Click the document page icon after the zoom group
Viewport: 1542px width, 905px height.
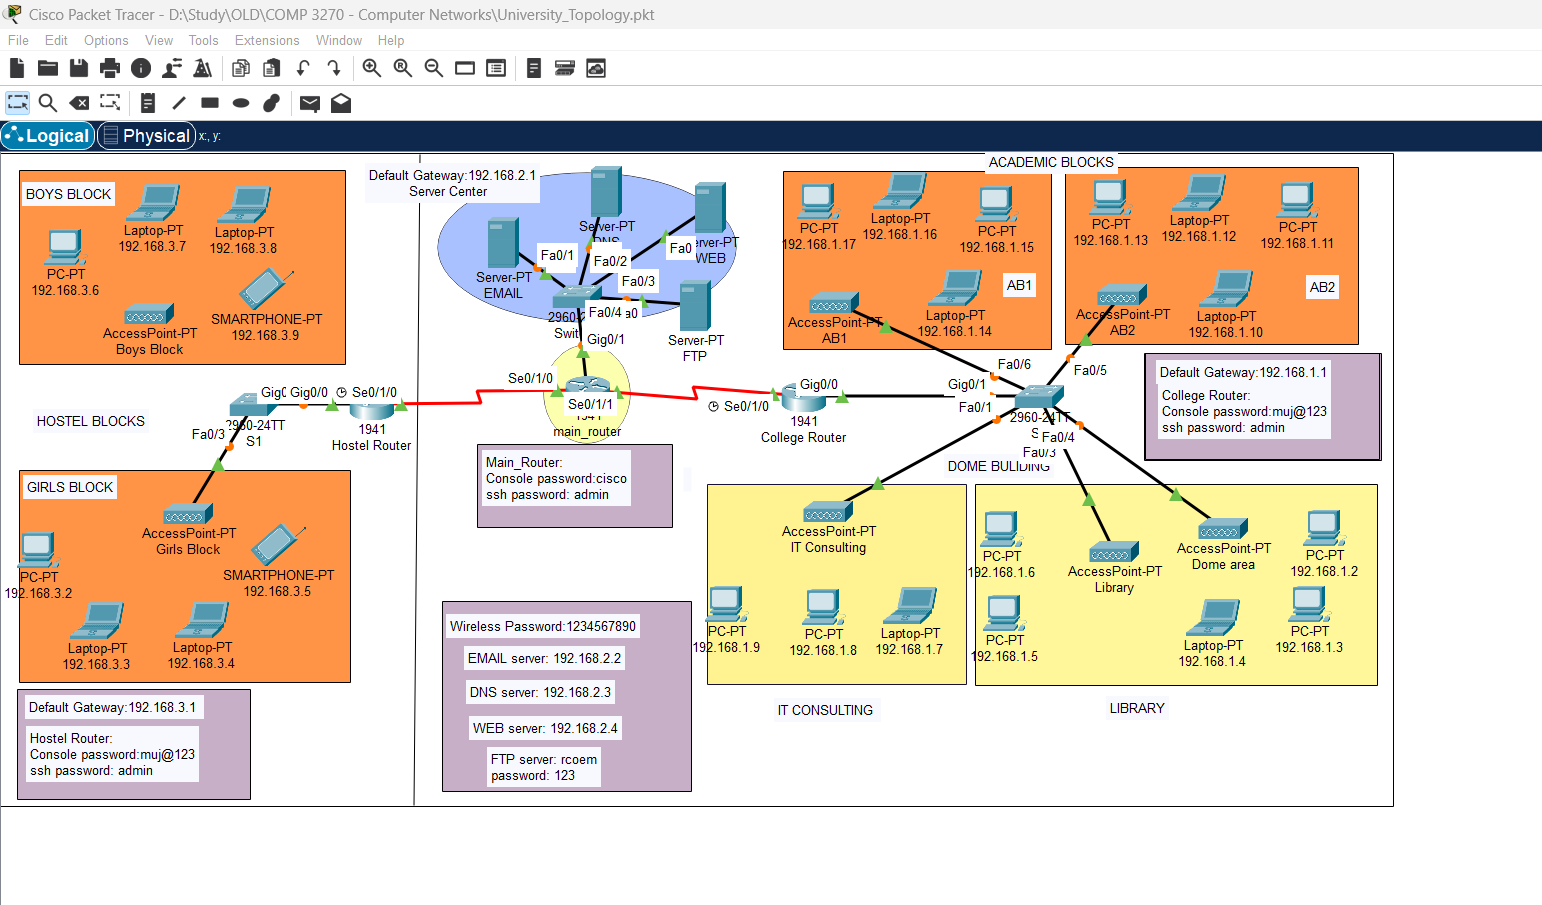click(534, 68)
